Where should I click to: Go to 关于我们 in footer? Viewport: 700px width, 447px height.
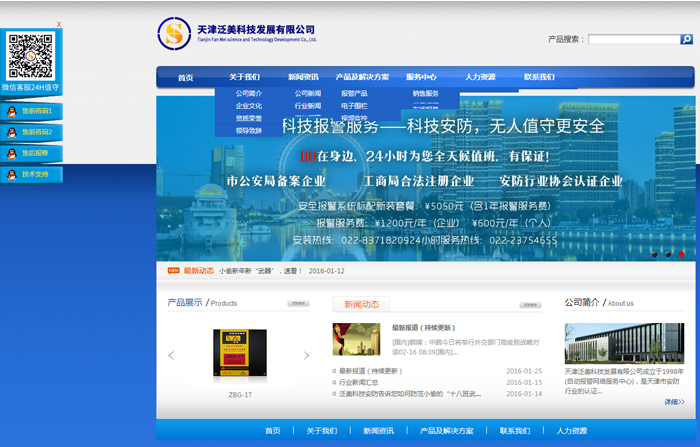pyautogui.click(x=321, y=431)
